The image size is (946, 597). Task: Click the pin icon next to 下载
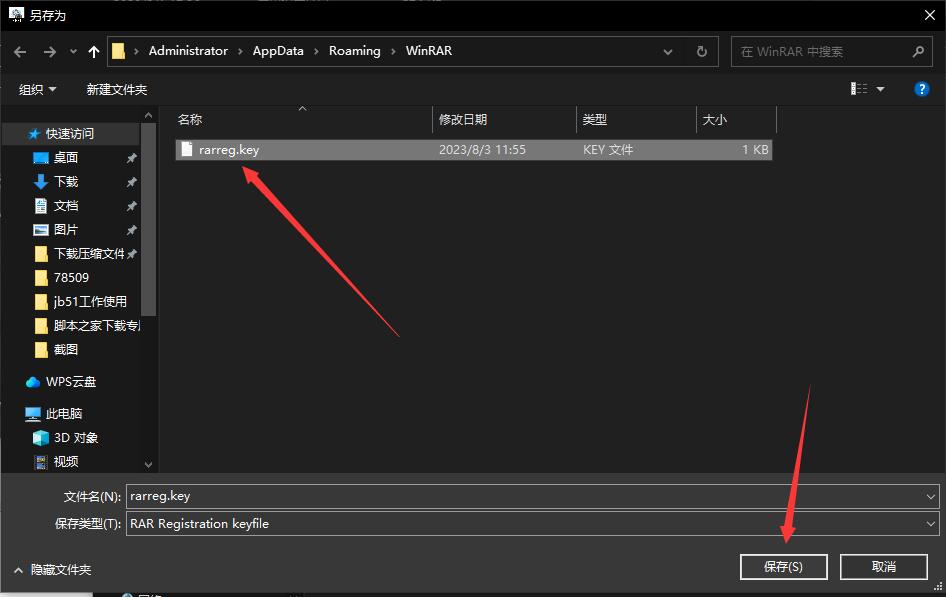coord(132,182)
